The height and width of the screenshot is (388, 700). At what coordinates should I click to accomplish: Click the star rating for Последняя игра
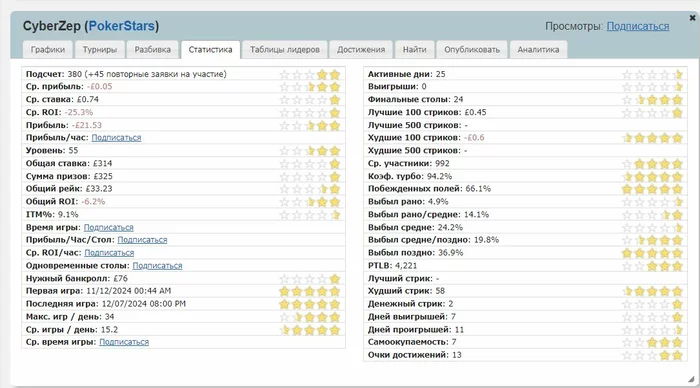tap(310, 305)
